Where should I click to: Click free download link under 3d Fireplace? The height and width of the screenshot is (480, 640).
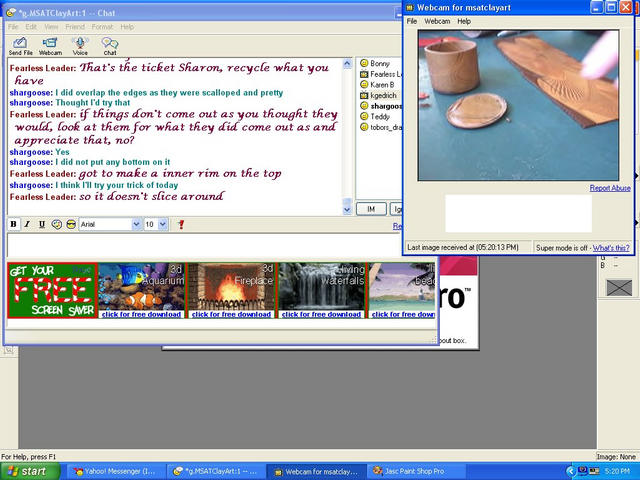[231, 314]
